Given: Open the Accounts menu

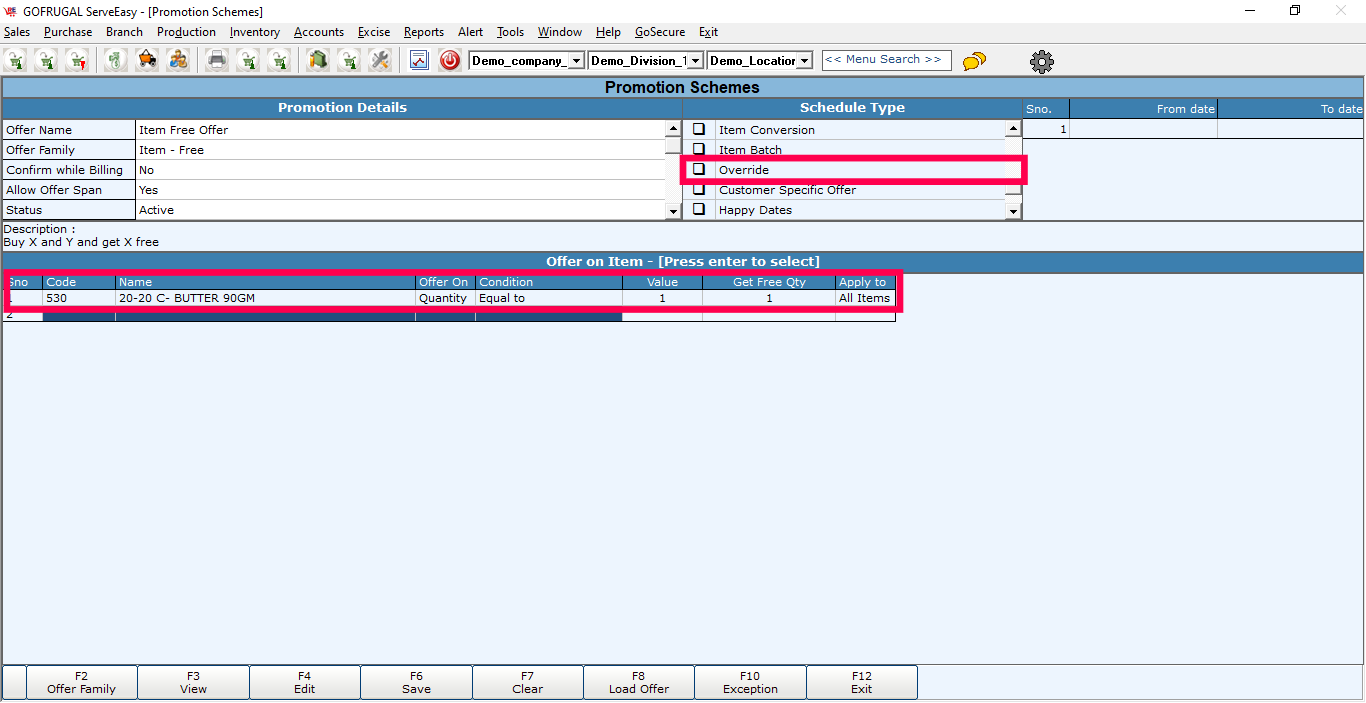Looking at the screenshot, I should 319,32.
